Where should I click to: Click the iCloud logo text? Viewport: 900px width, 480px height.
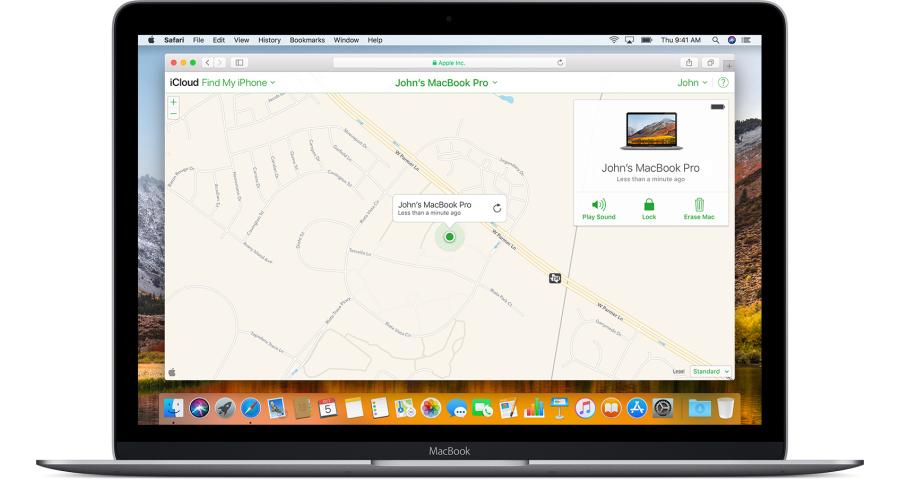pos(184,83)
